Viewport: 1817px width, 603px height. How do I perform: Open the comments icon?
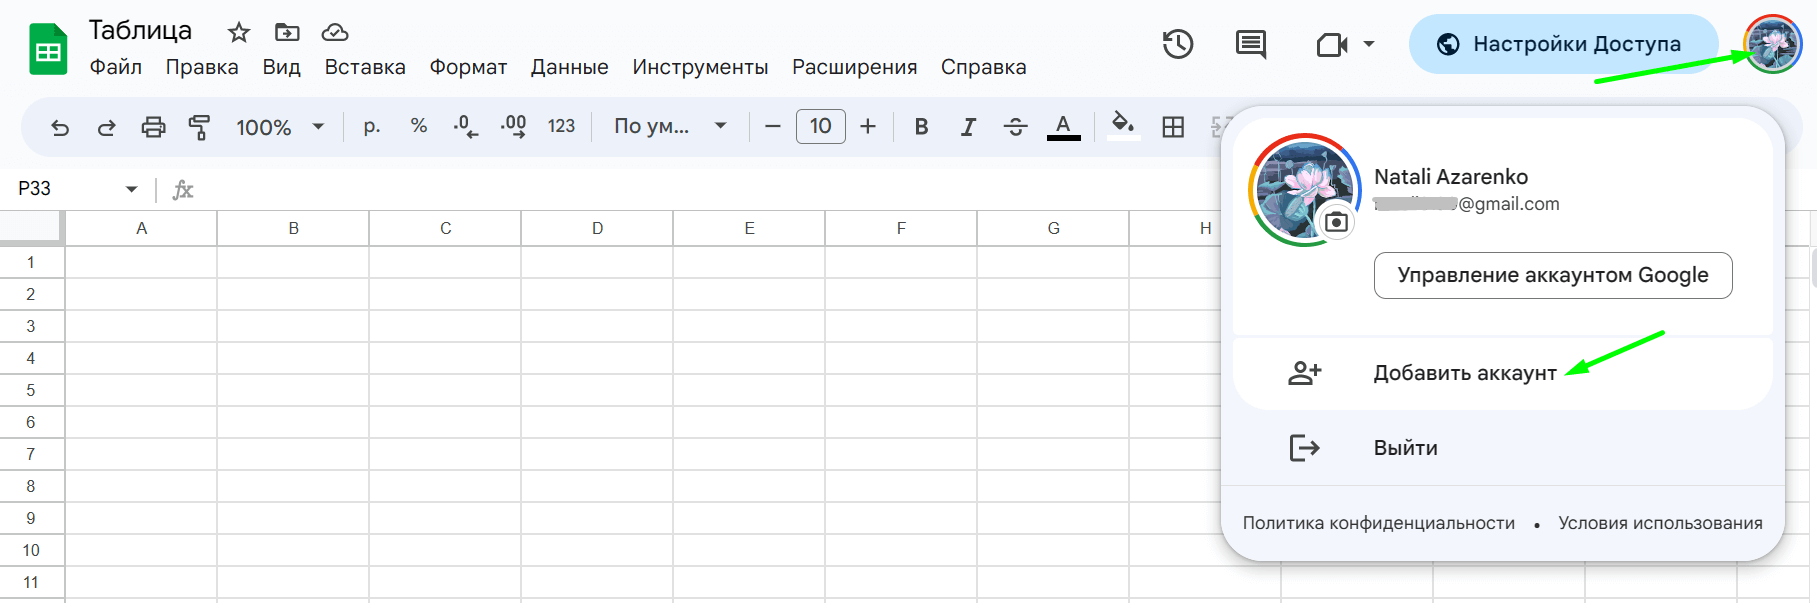(1250, 44)
